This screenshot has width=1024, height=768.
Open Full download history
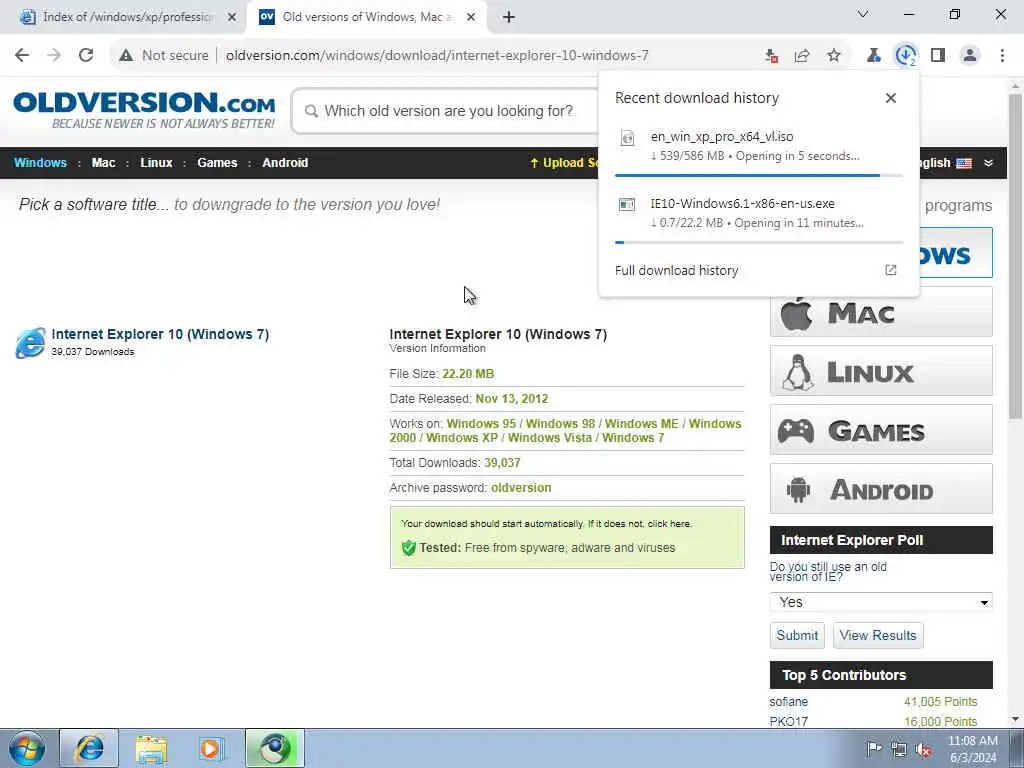click(677, 270)
